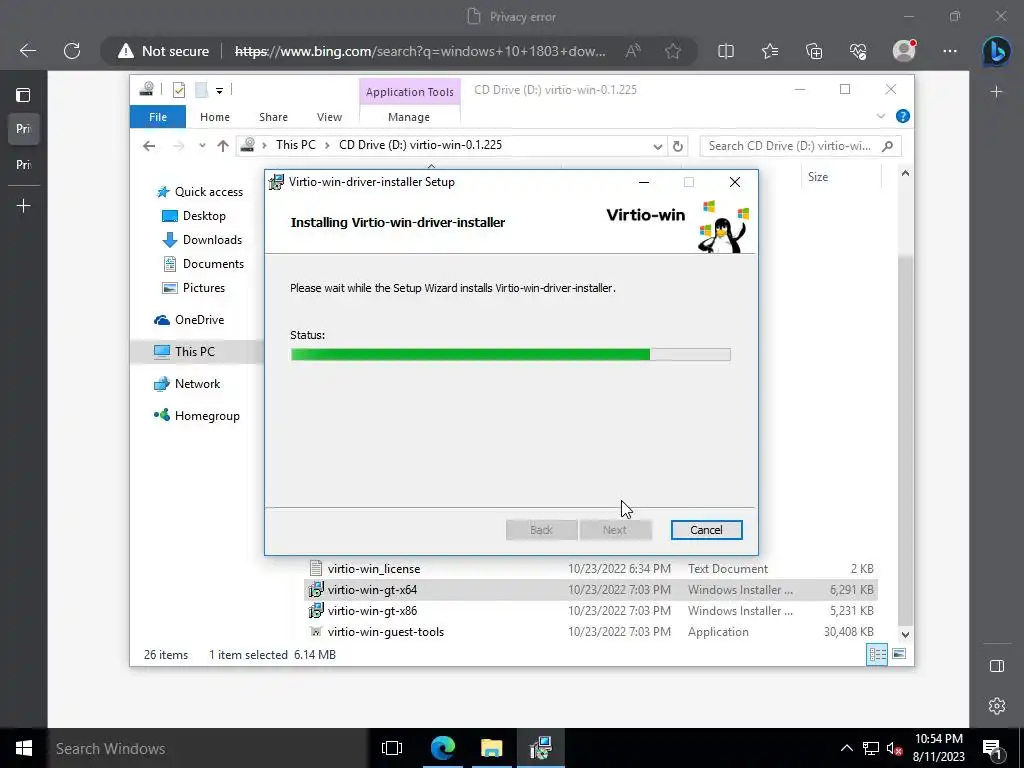Image resolution: width=1024 pixels, height=768 pixels.
Task: Open View ribbon tab in Explorer
Action: [329, 117]
